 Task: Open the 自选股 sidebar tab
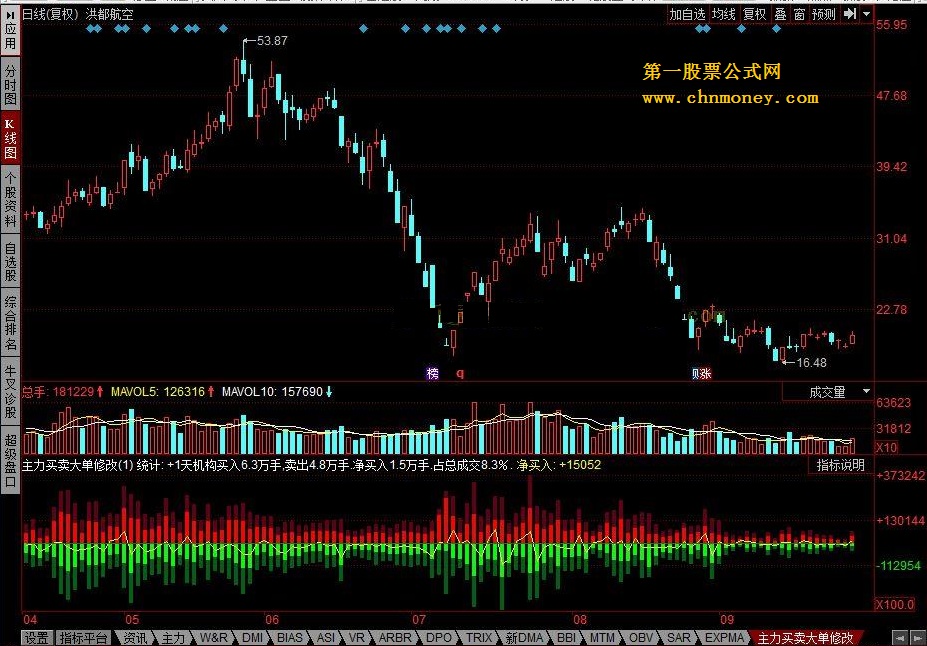tap(10, 260)
